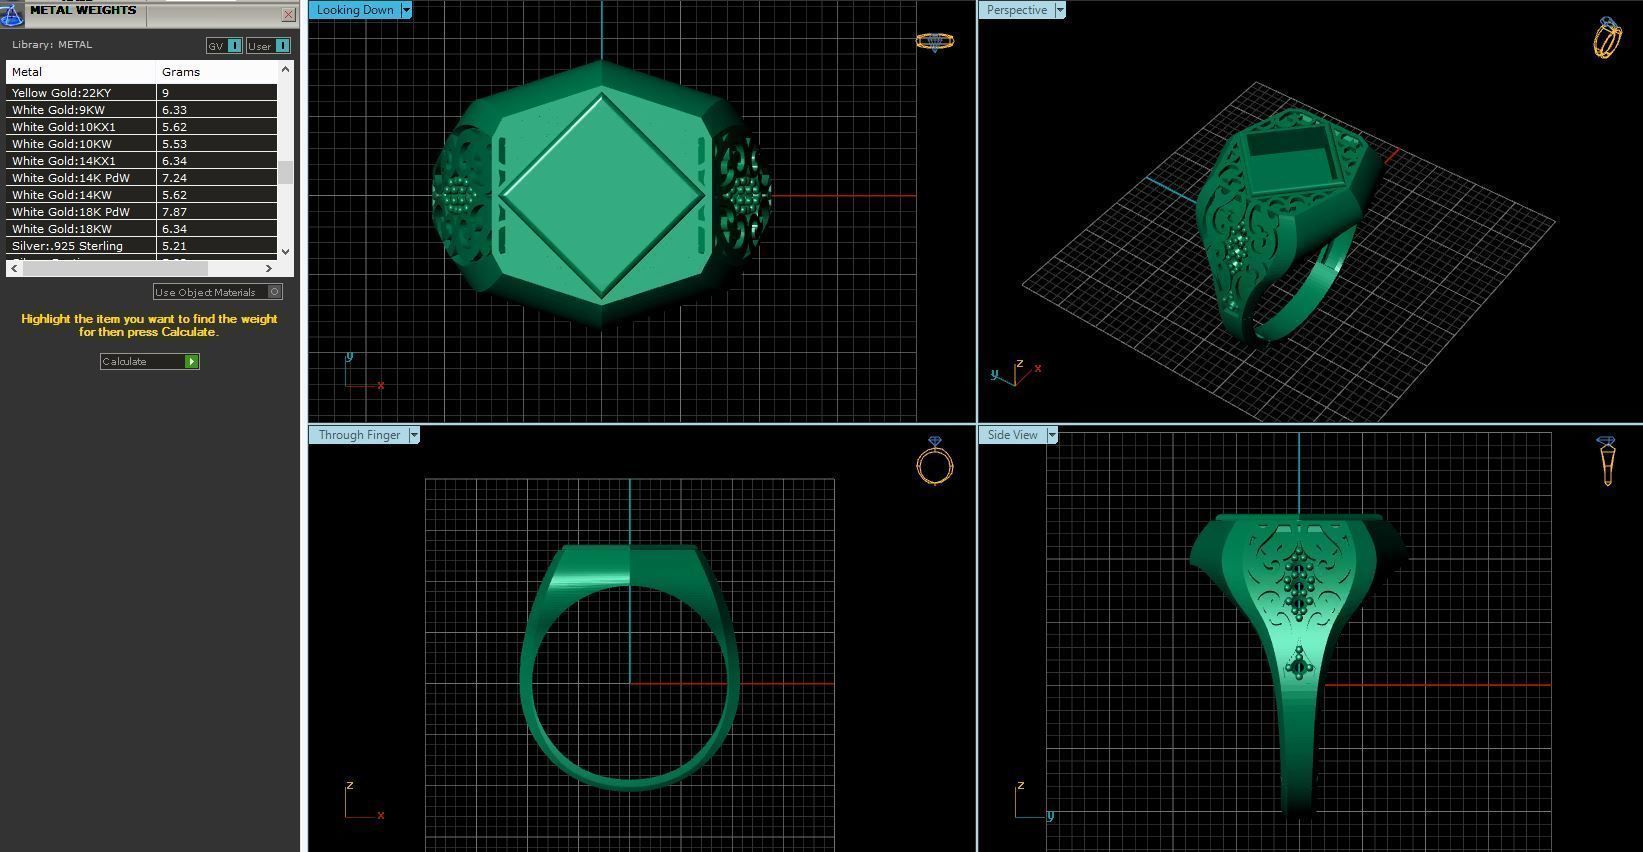Click the horizontal scroll left arrow
Screen dimensions: 1643x852
[14, 268]
